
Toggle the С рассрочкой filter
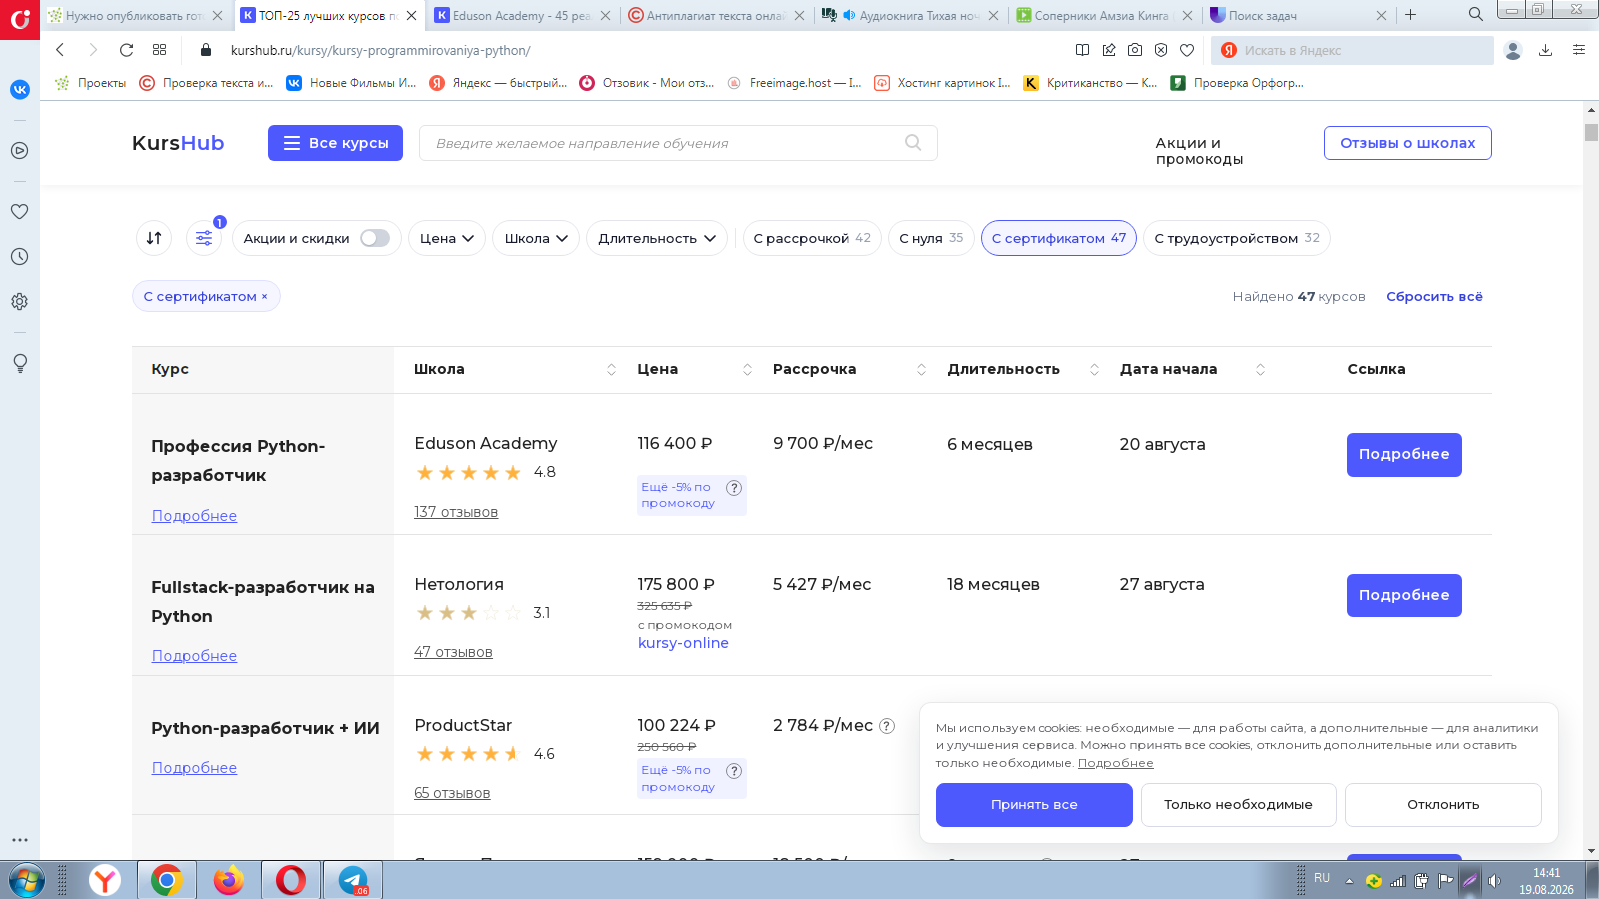coord(812,238)
